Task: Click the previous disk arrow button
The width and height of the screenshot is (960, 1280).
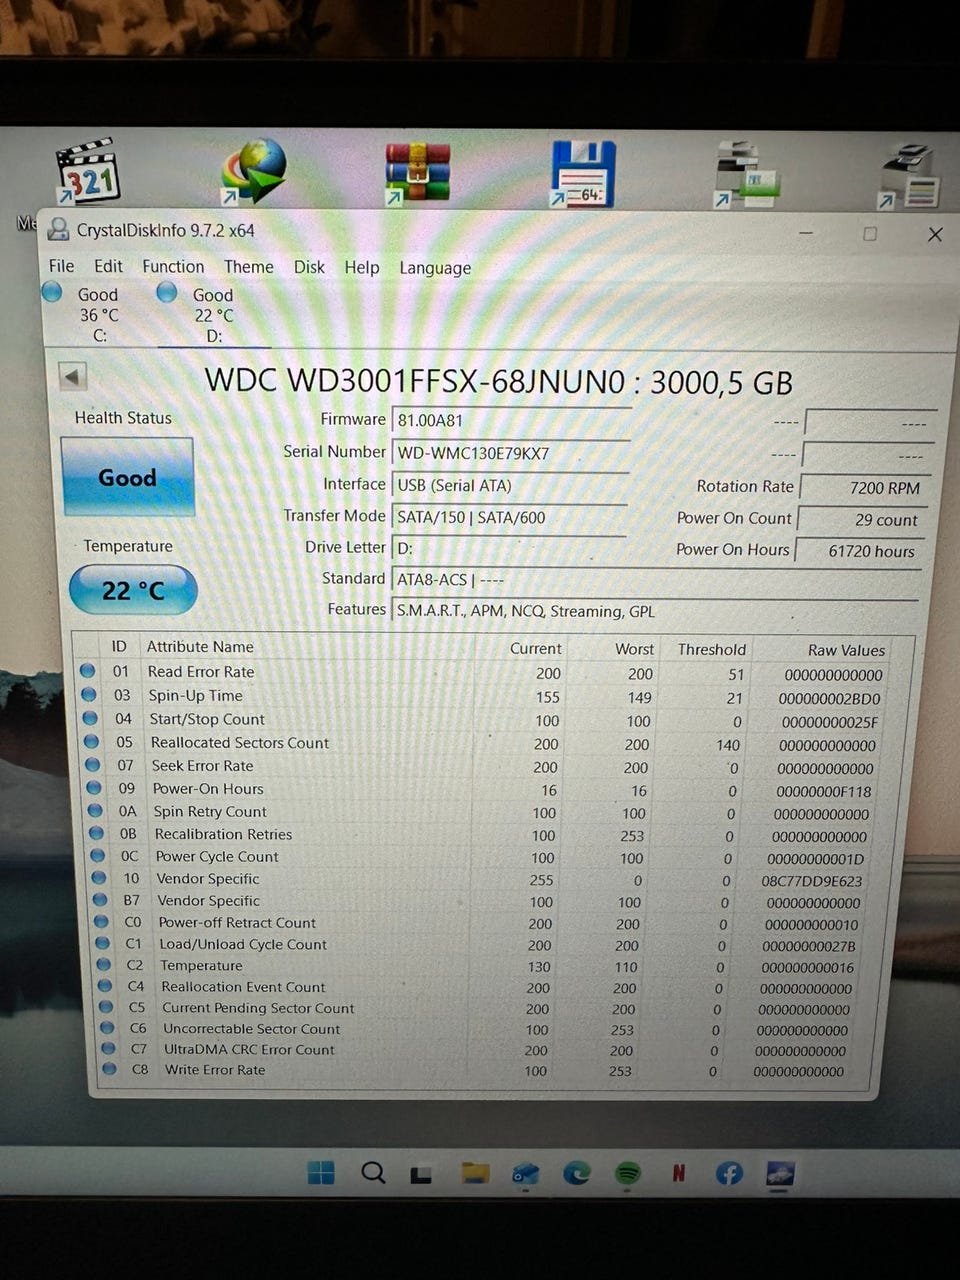Action: click(73, 377)
